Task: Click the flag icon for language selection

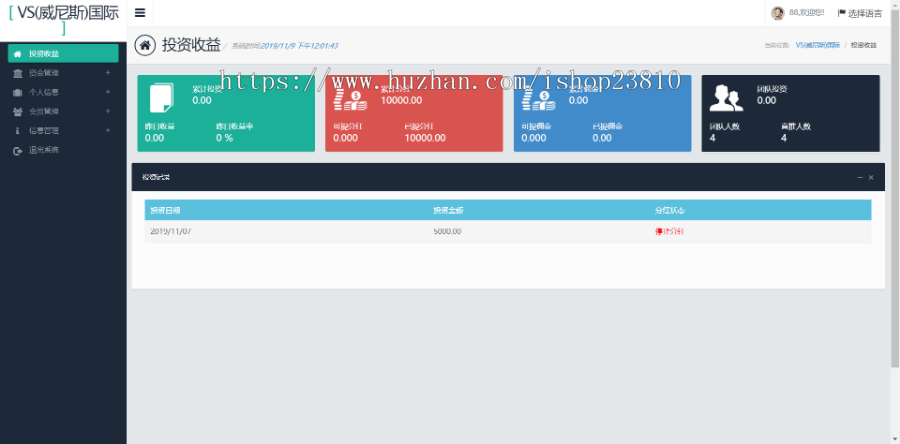Action: (841, 13)
